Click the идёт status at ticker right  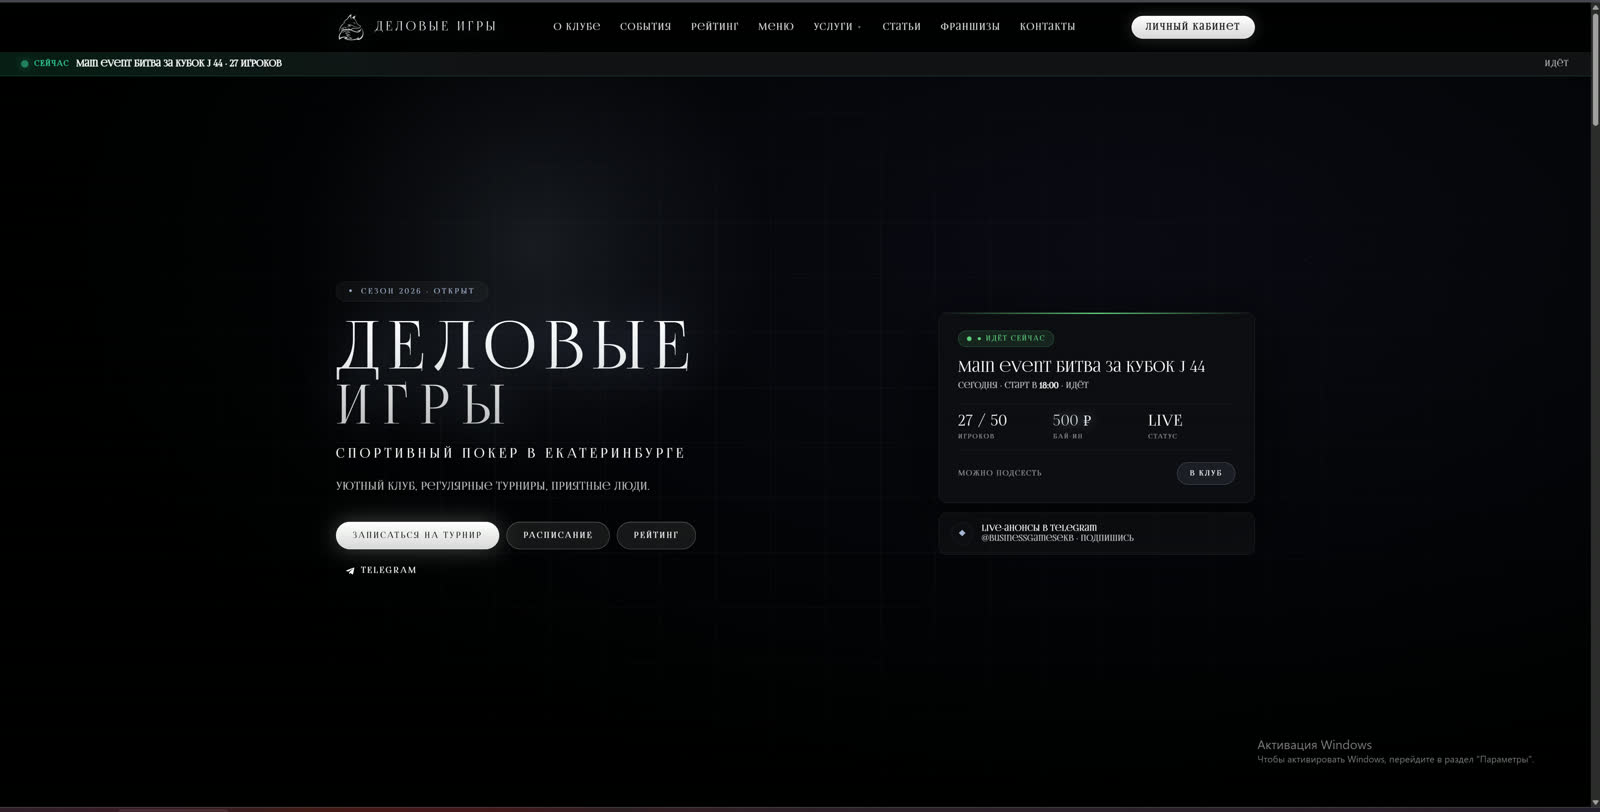[1556, 64]
